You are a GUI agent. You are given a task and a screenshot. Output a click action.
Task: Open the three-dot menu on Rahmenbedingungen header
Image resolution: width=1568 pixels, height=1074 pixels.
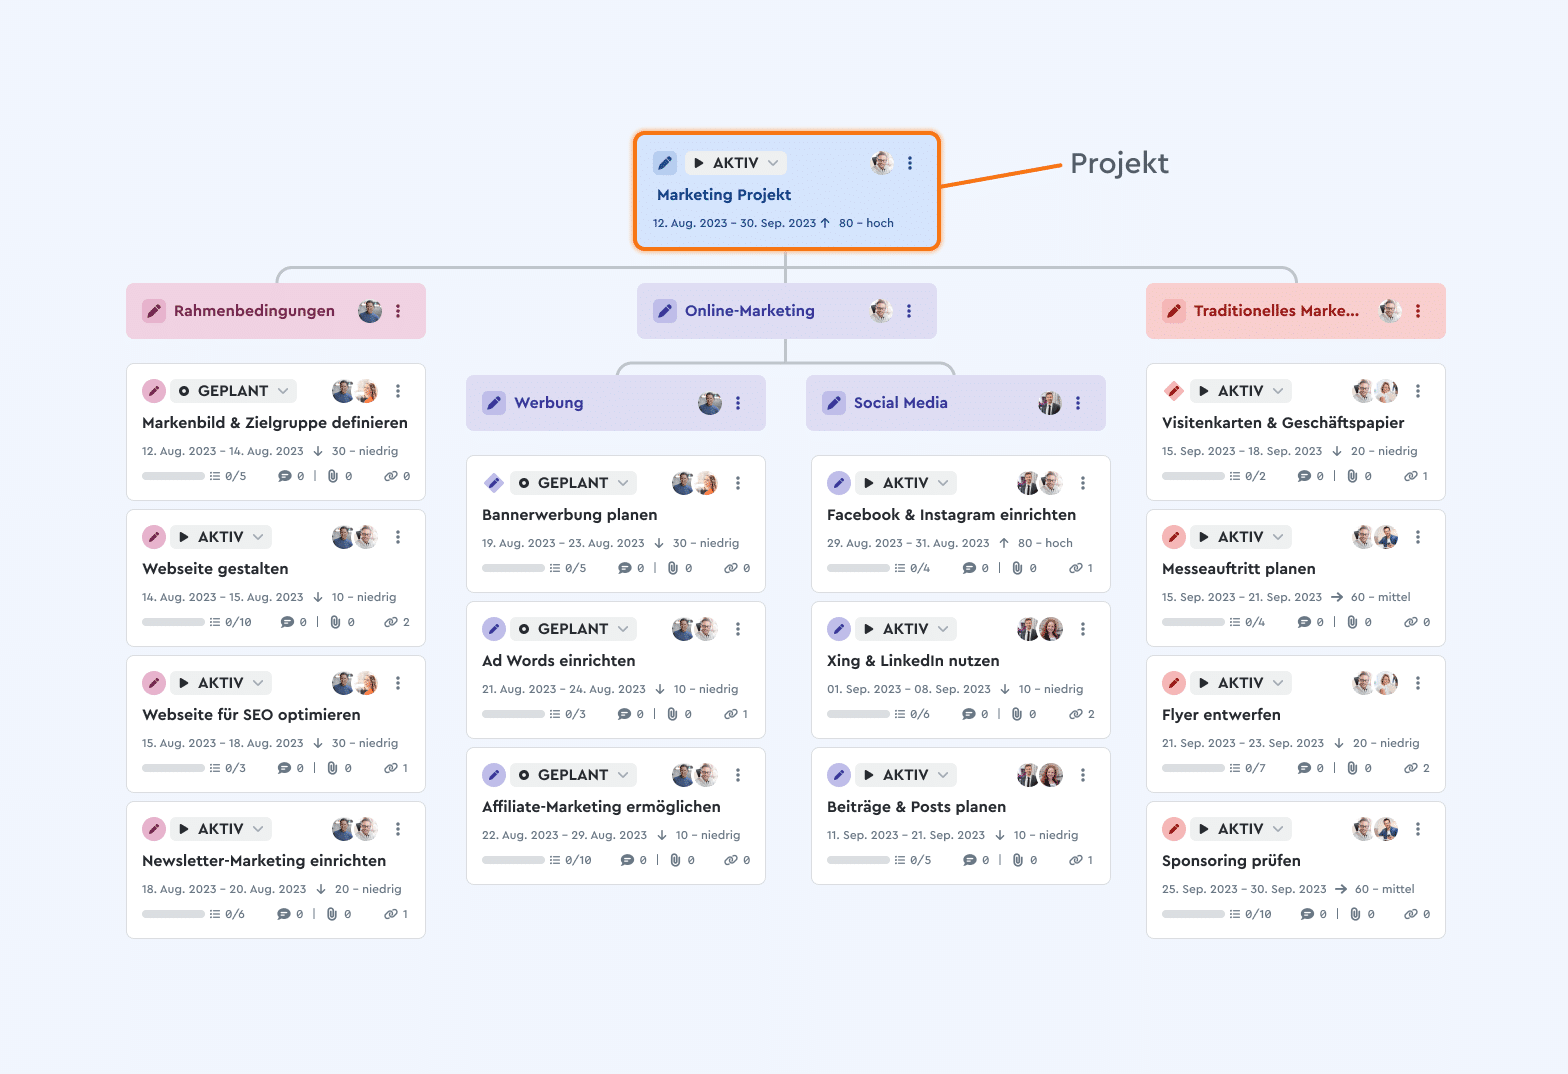click(398, 311)
